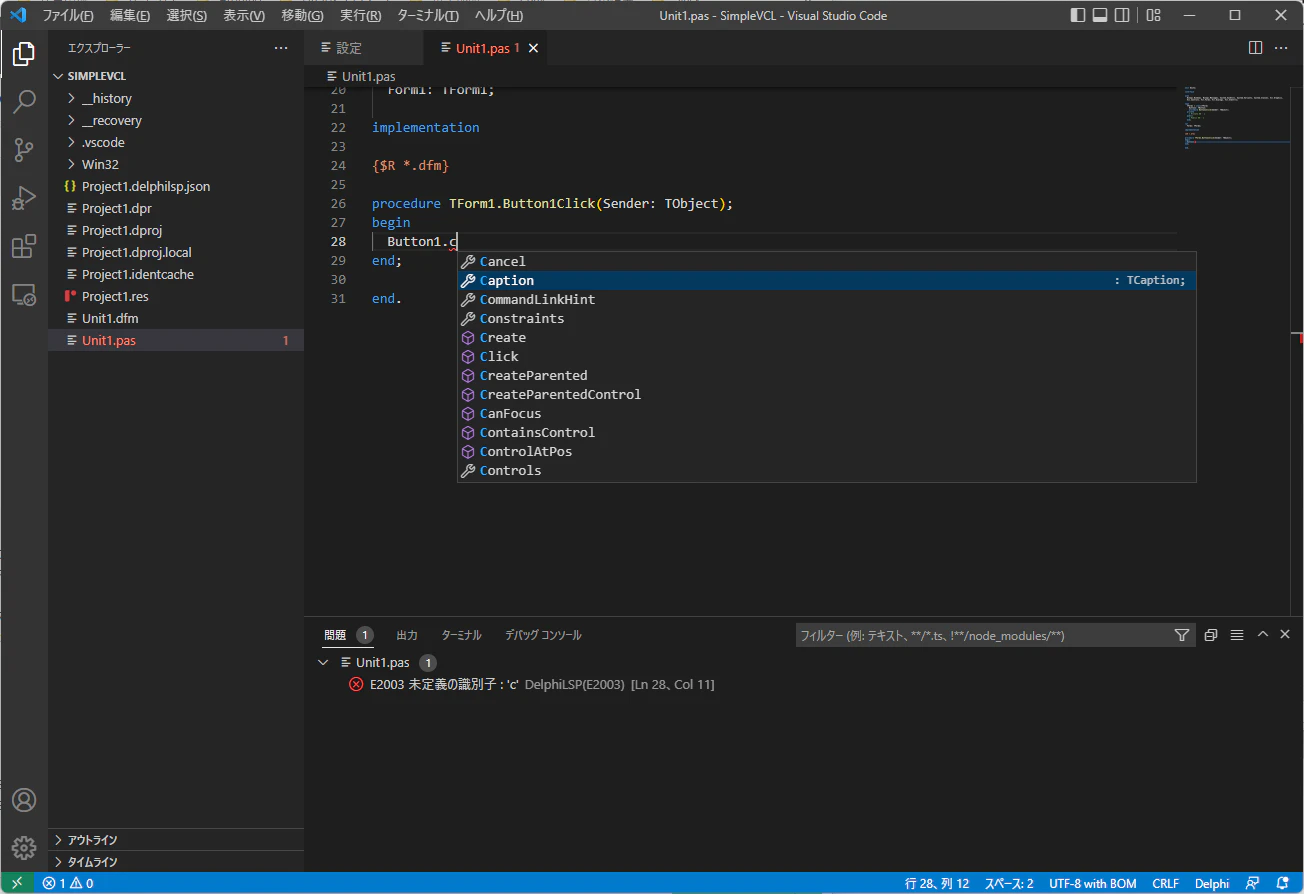Open the Search view in activity bar
This screenshot has width=1304, height=894.
(x=24, y=102)
